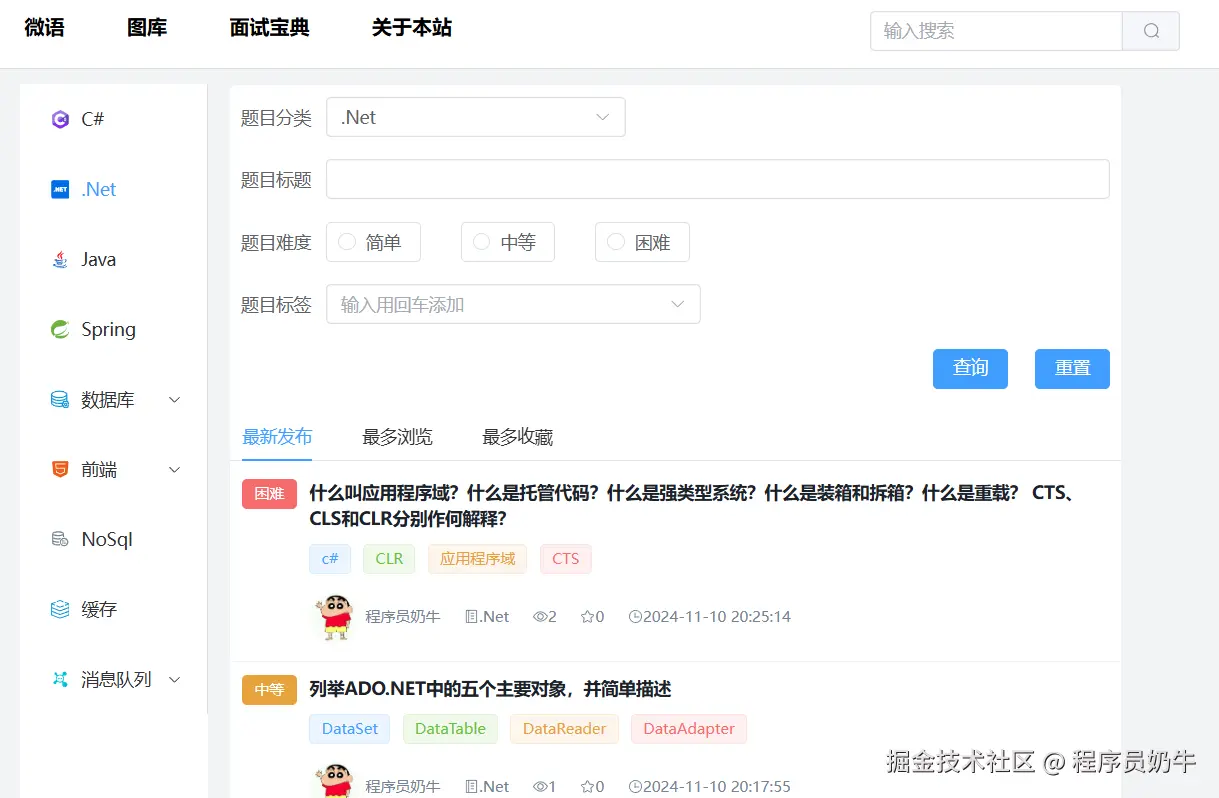Select the NoSql category icon
Viewport: 1219px width, 798px height.
pyautogui.click(x=61, y=539)
